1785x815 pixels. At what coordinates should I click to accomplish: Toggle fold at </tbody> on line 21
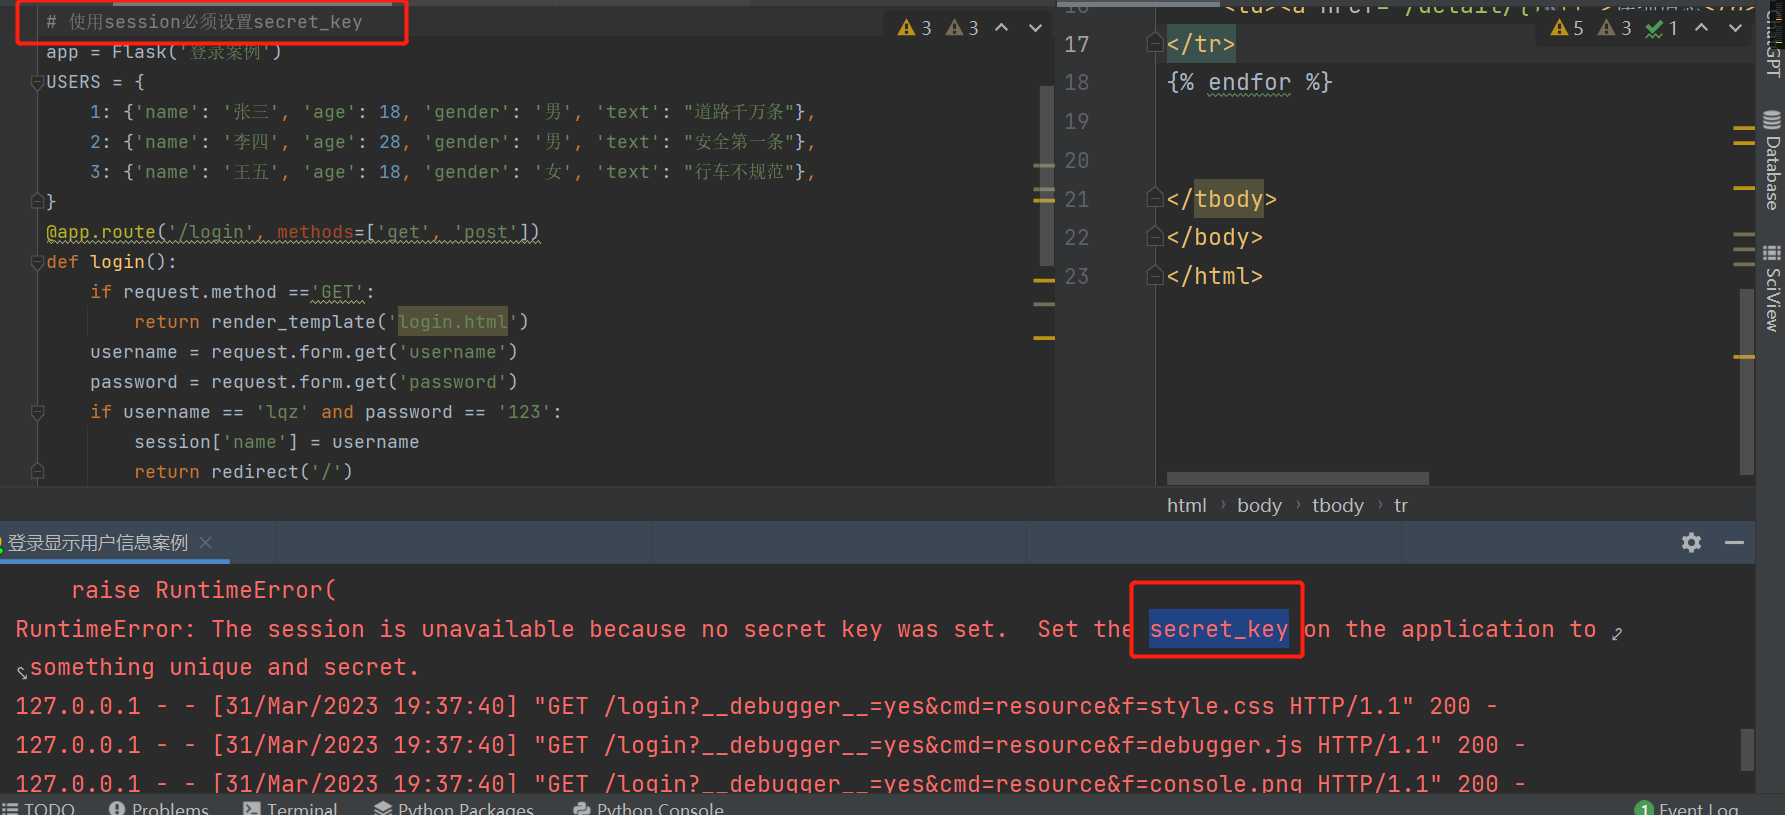(1154, 198)
